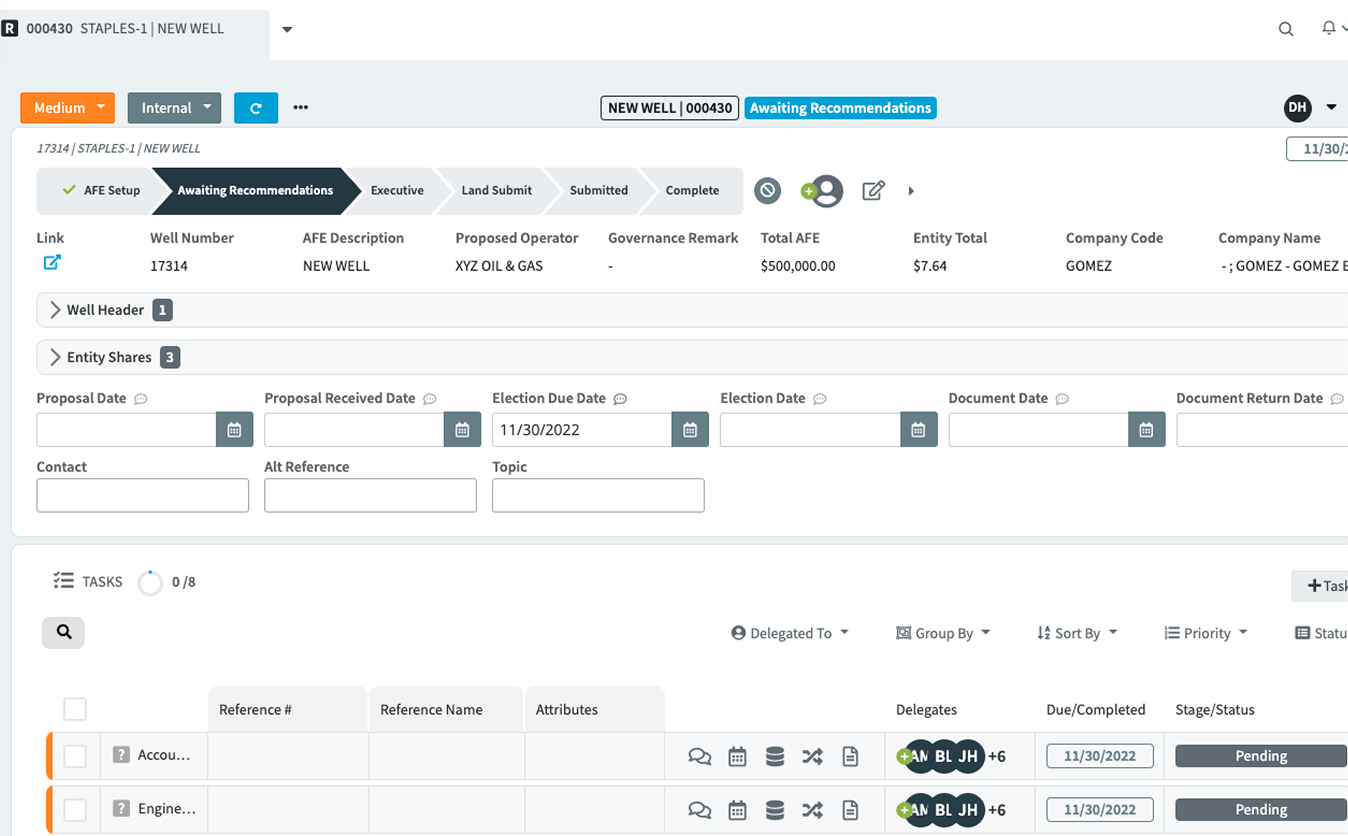Open dropdown arrow beside the STAPLES-1 tab

(287, 30)
